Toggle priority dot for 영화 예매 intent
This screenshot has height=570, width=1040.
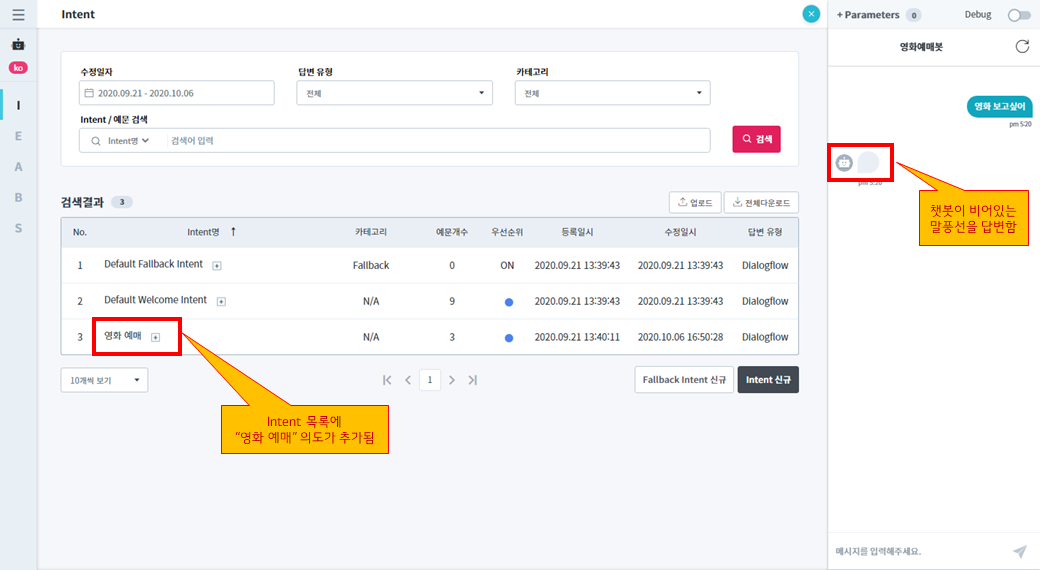click(x=508, y=338)
